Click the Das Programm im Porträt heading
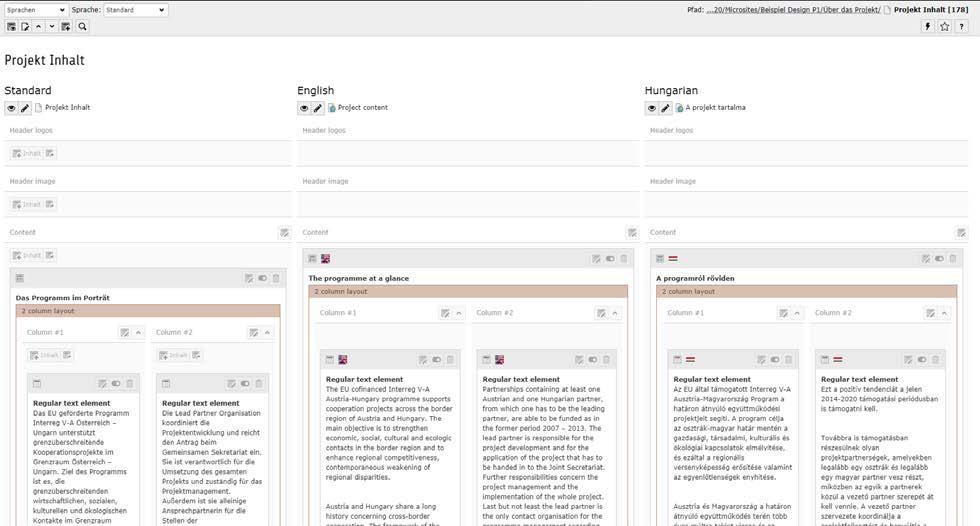The height and width of the screenshot is (526, 980). click(x=62, y=298)
